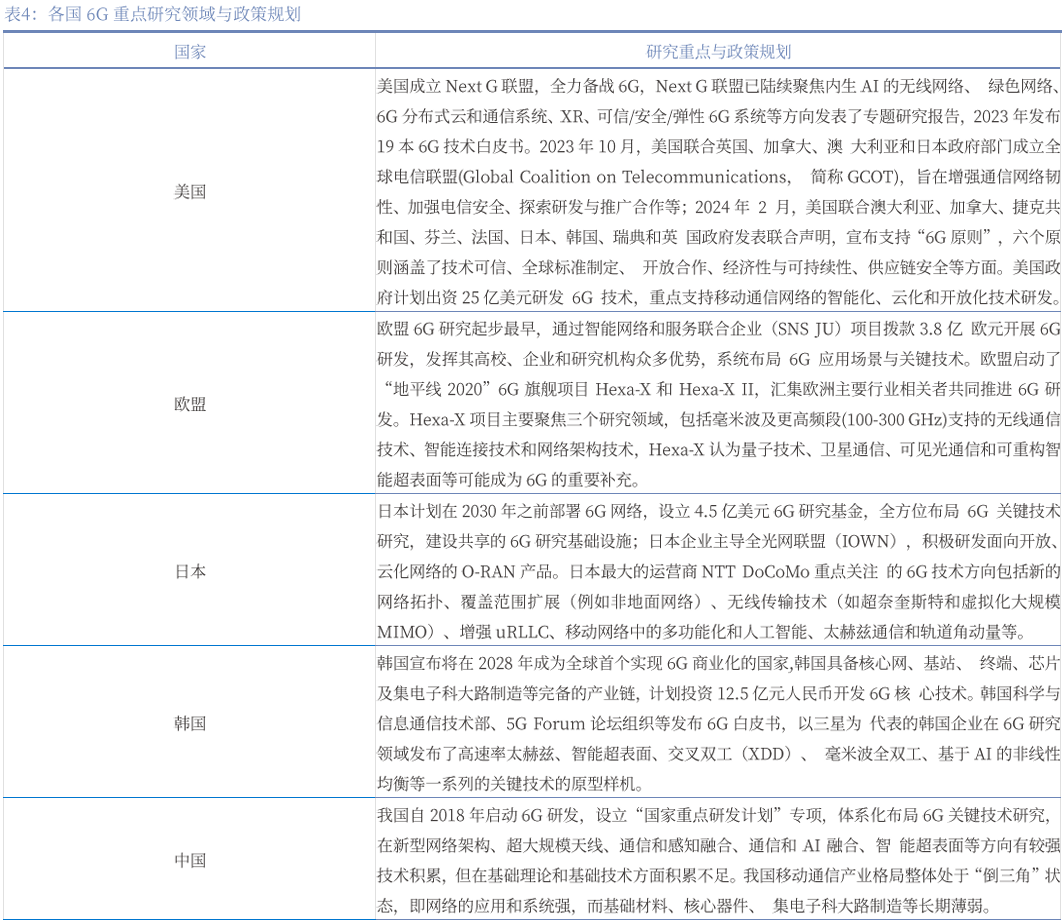Screen dimensions: 1062x921
Task: Click the '研究重点与政策规划' column header
Action: (719, 51)
